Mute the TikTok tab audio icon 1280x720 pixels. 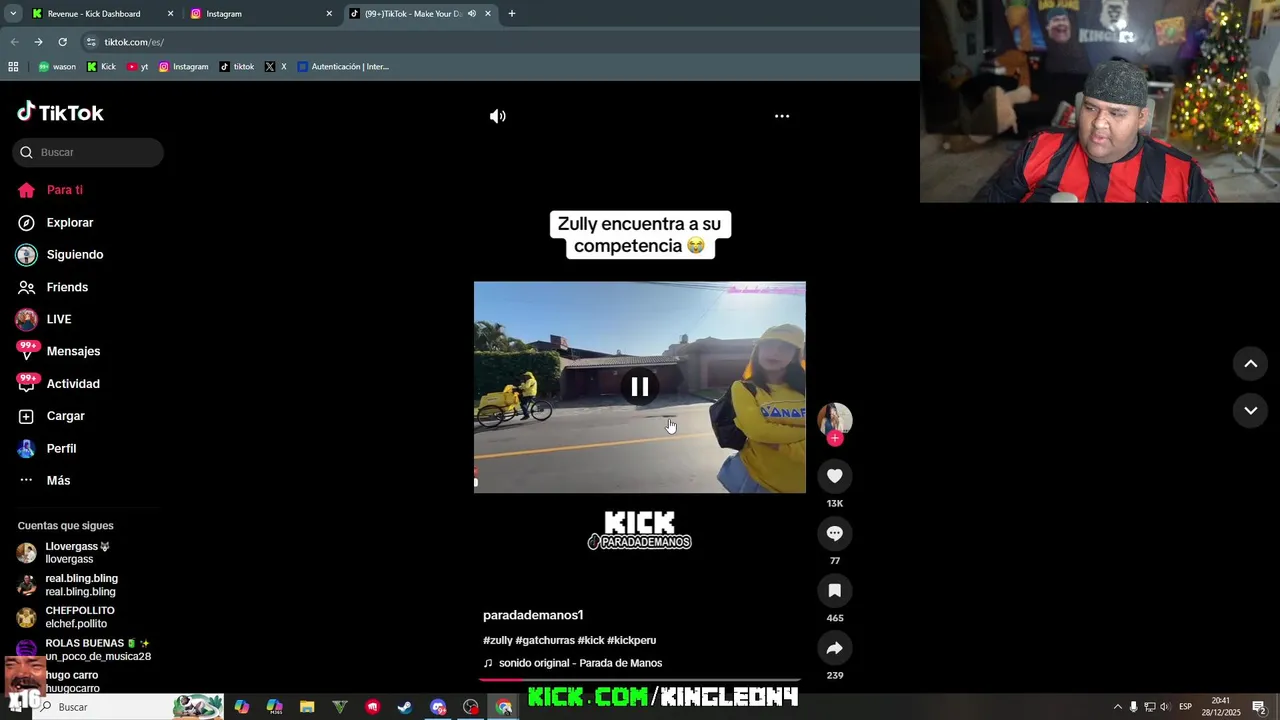point(472,14)
